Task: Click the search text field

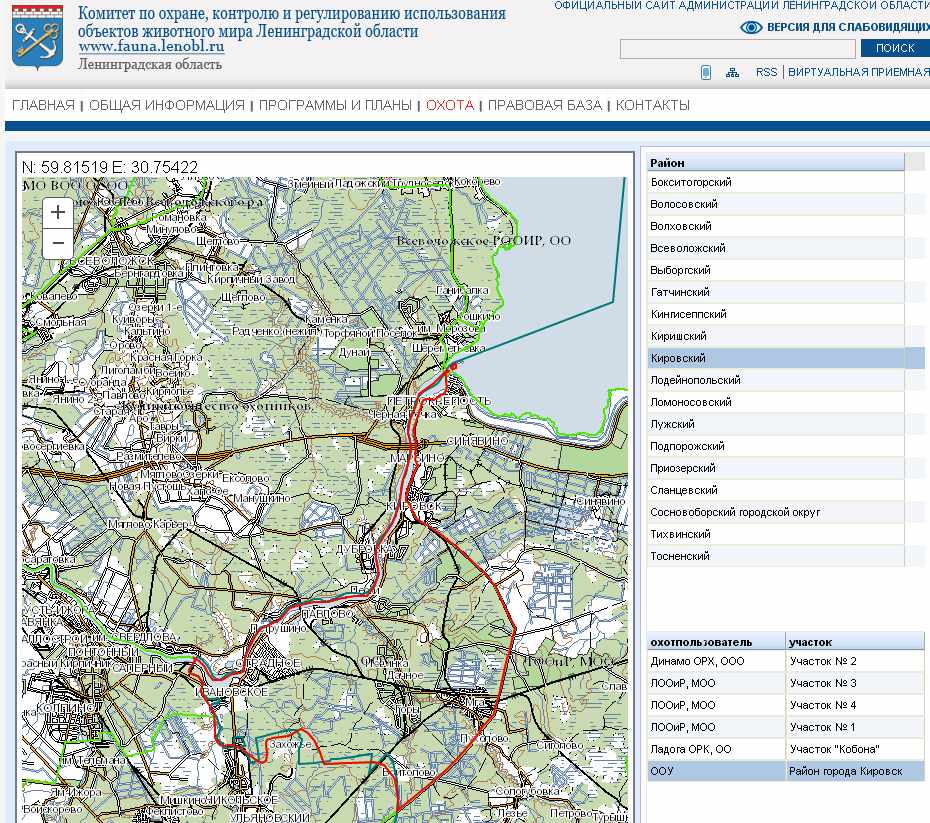Action: (x=737, y=49)
